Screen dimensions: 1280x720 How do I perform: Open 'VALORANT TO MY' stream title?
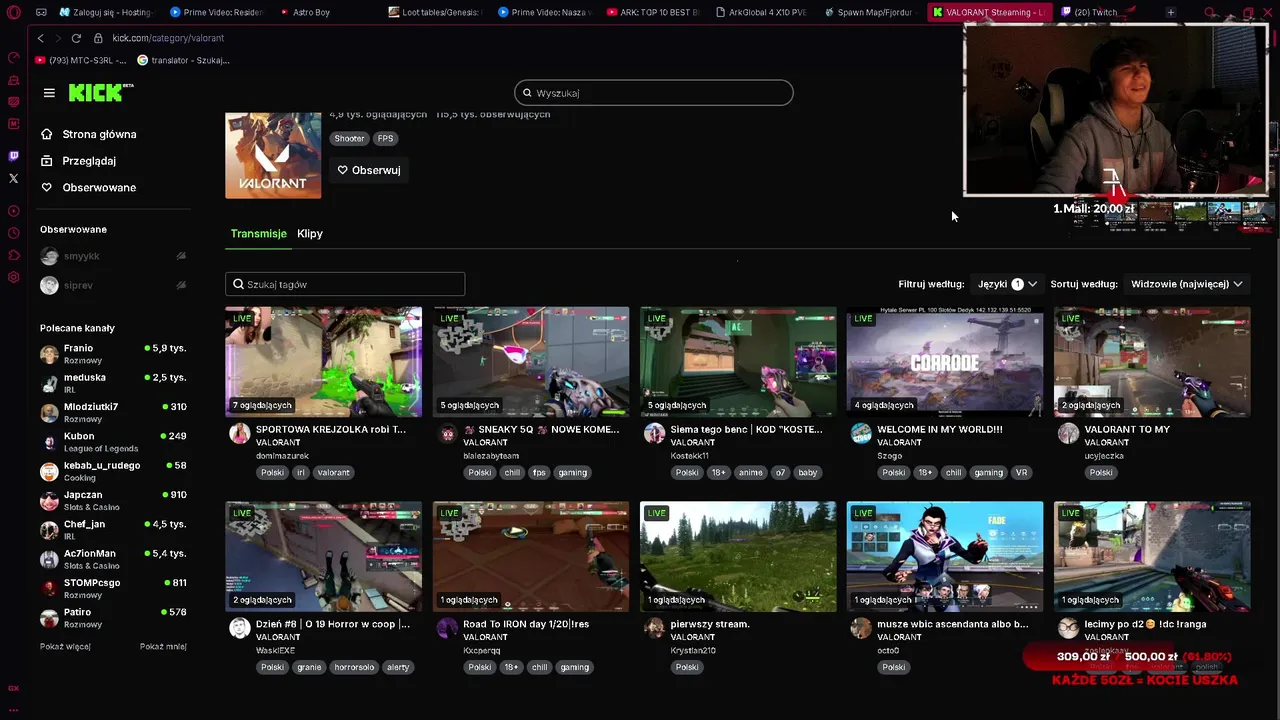(1127, 429)
